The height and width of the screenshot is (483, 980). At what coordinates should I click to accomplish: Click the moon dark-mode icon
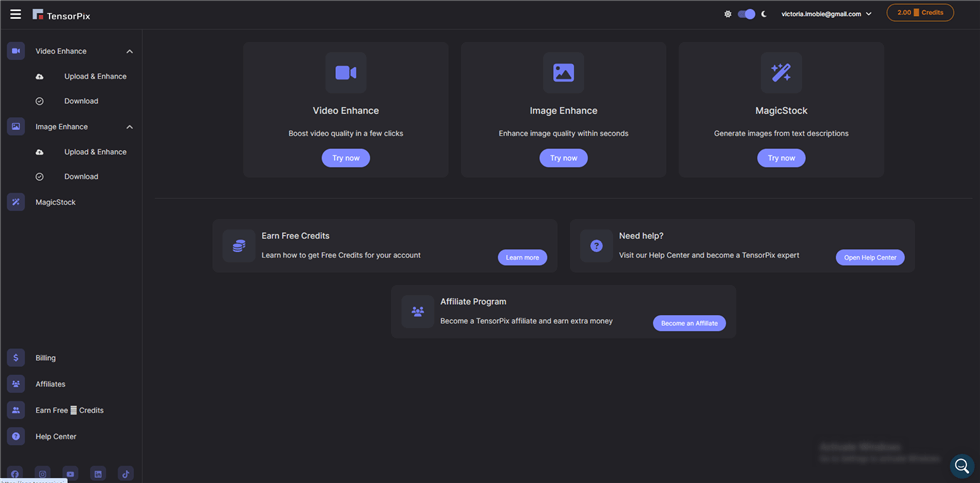click(764, 14)
